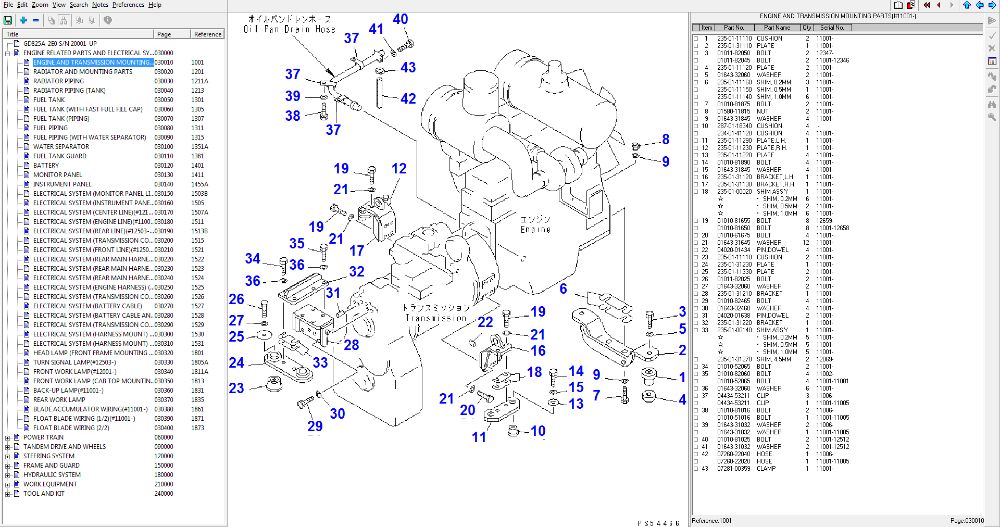Open the Notes menu

(100, 4)
